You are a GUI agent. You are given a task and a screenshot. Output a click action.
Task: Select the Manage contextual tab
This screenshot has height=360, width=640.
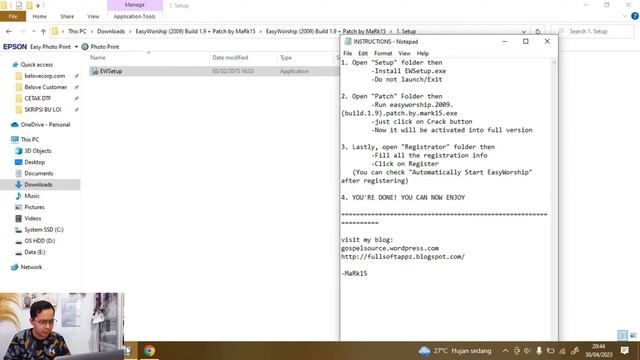coord(135,5)
